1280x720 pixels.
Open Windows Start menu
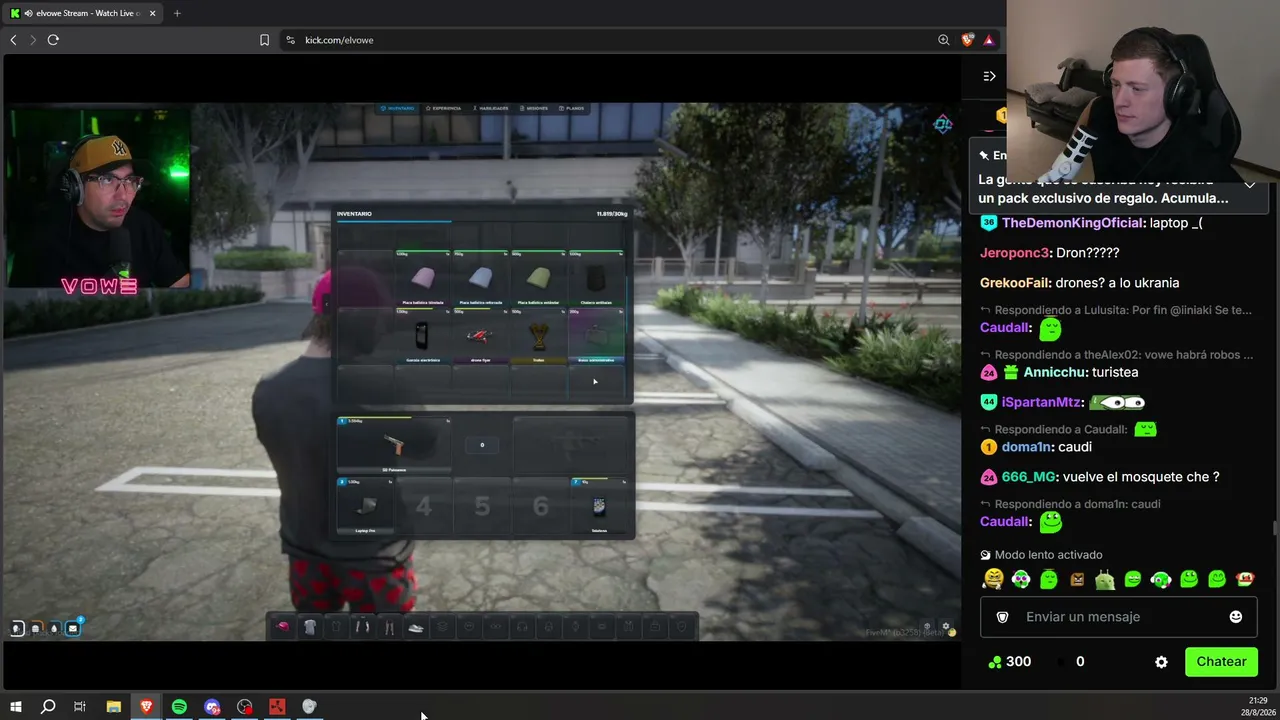15,707
